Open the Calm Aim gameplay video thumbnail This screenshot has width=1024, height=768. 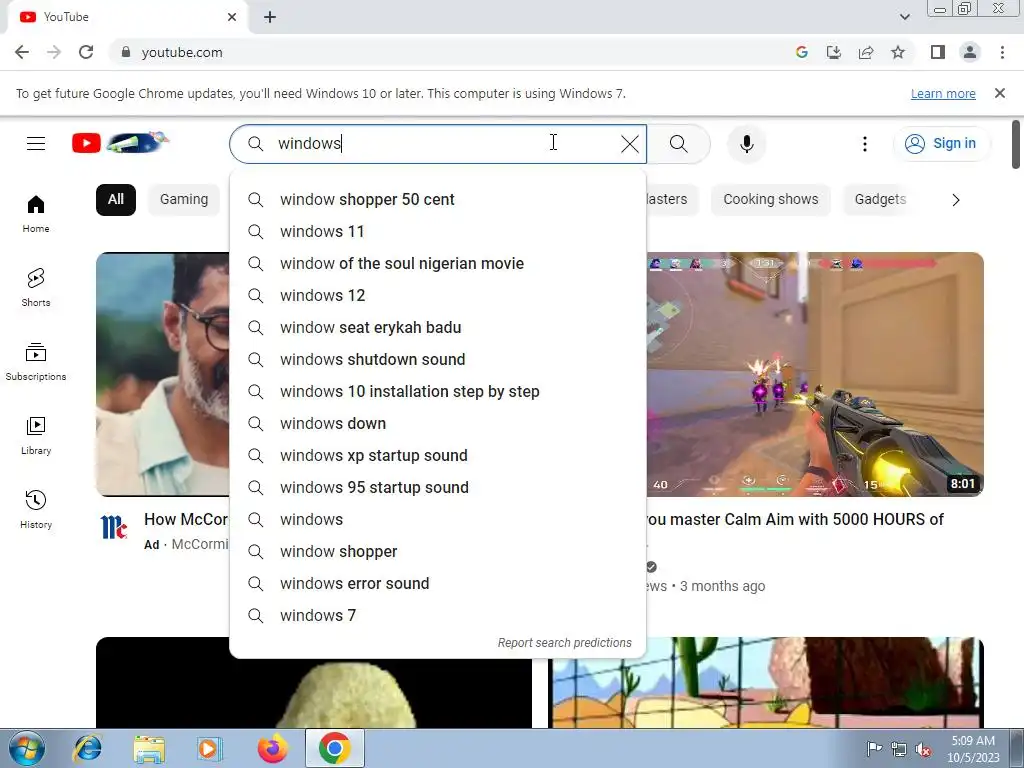[815, 374]
